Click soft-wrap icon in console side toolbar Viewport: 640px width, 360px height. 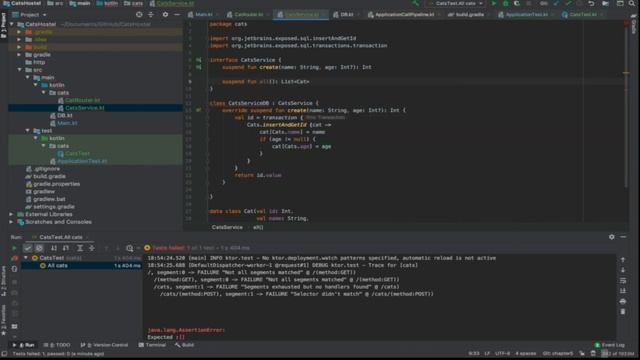(x=623, y=280)
